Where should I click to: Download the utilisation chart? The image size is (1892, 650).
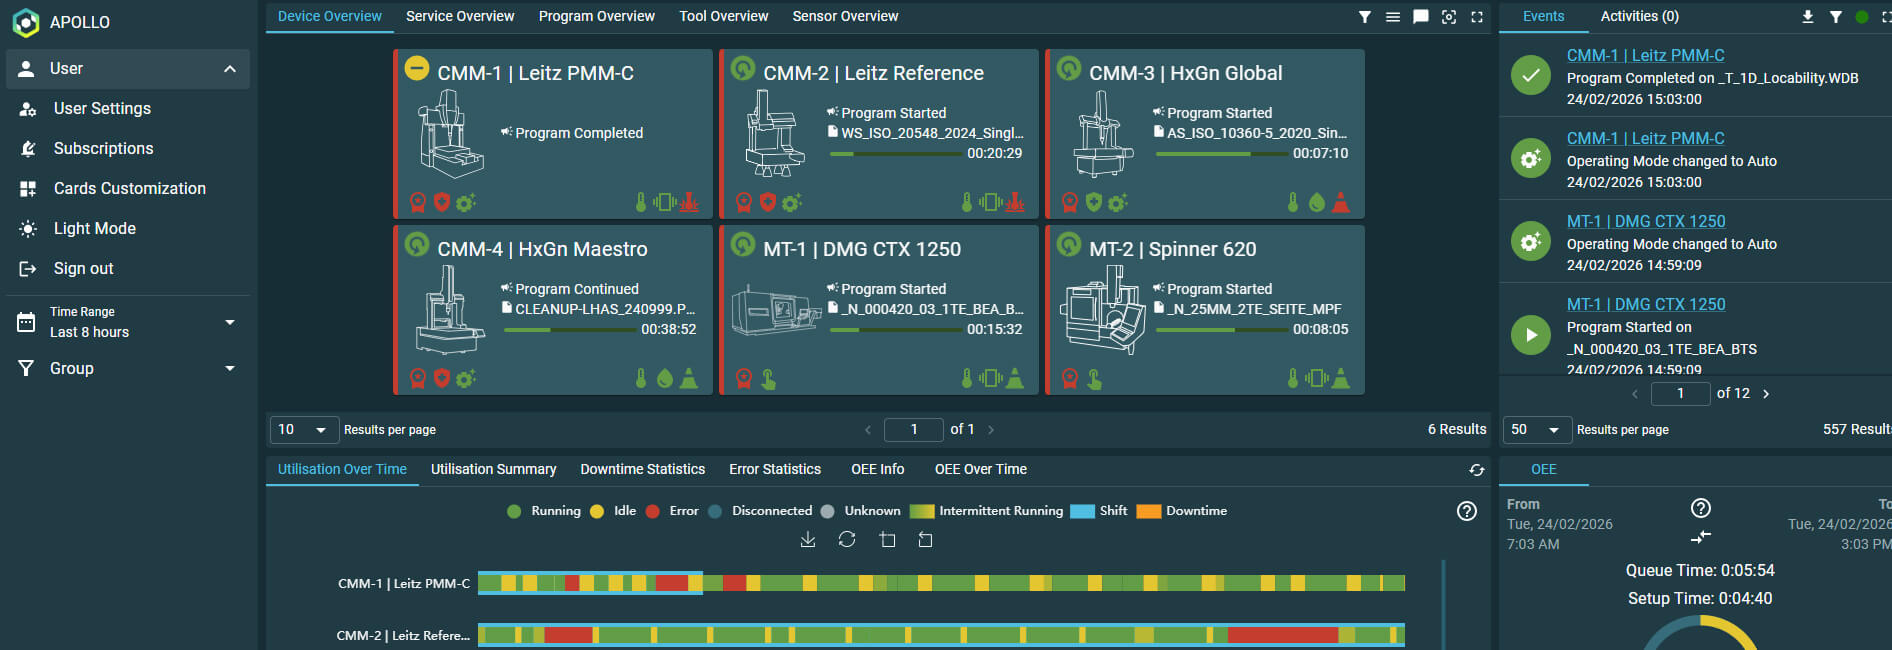click(x=808, y=540)
